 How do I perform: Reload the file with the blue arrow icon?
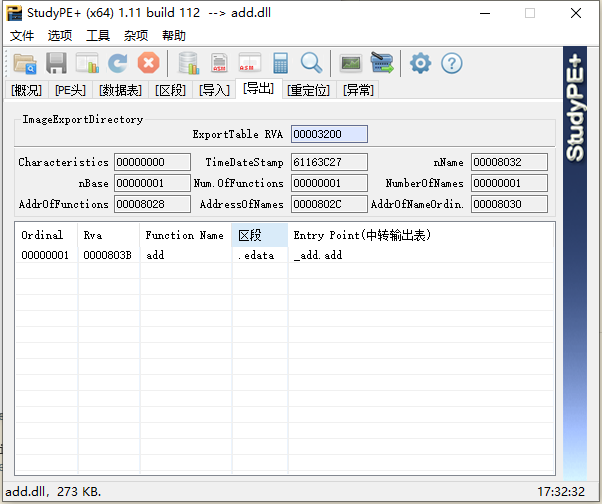(117, 63)
